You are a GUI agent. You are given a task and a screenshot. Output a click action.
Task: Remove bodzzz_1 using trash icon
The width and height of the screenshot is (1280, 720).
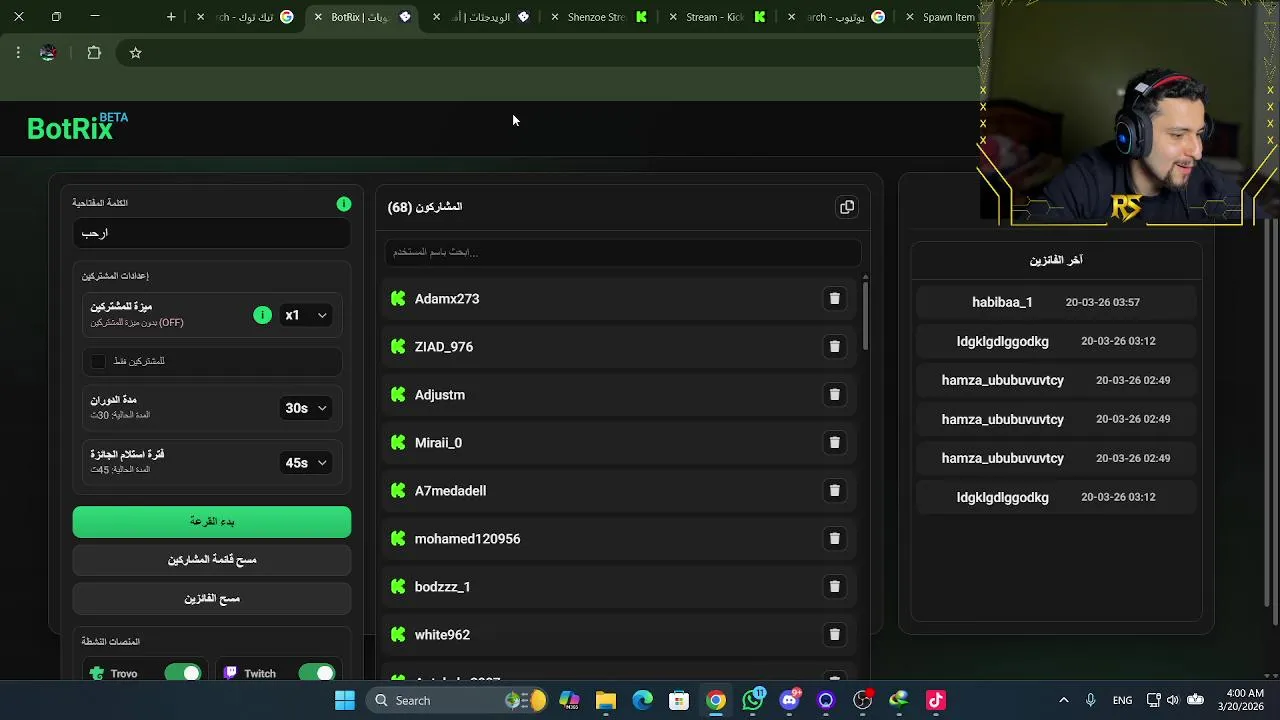tap(834, 586)
